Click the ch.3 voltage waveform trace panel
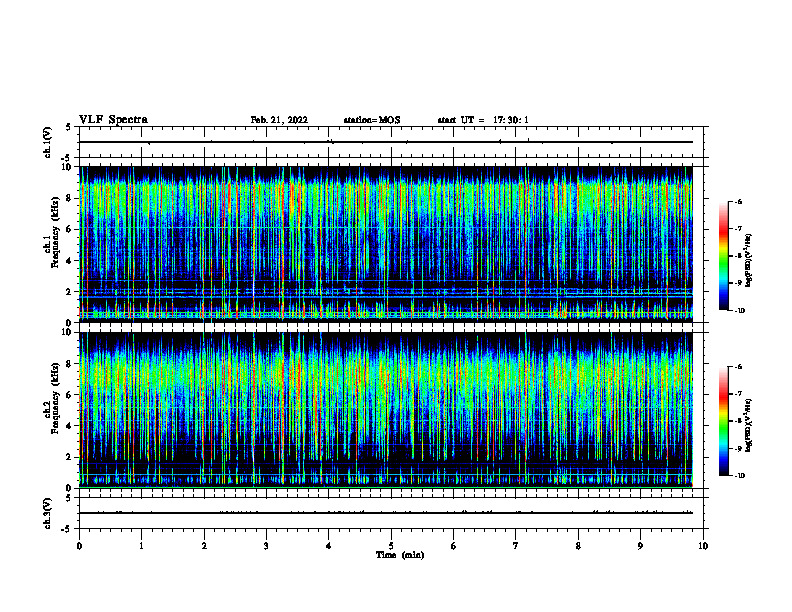 click(391, 513)
